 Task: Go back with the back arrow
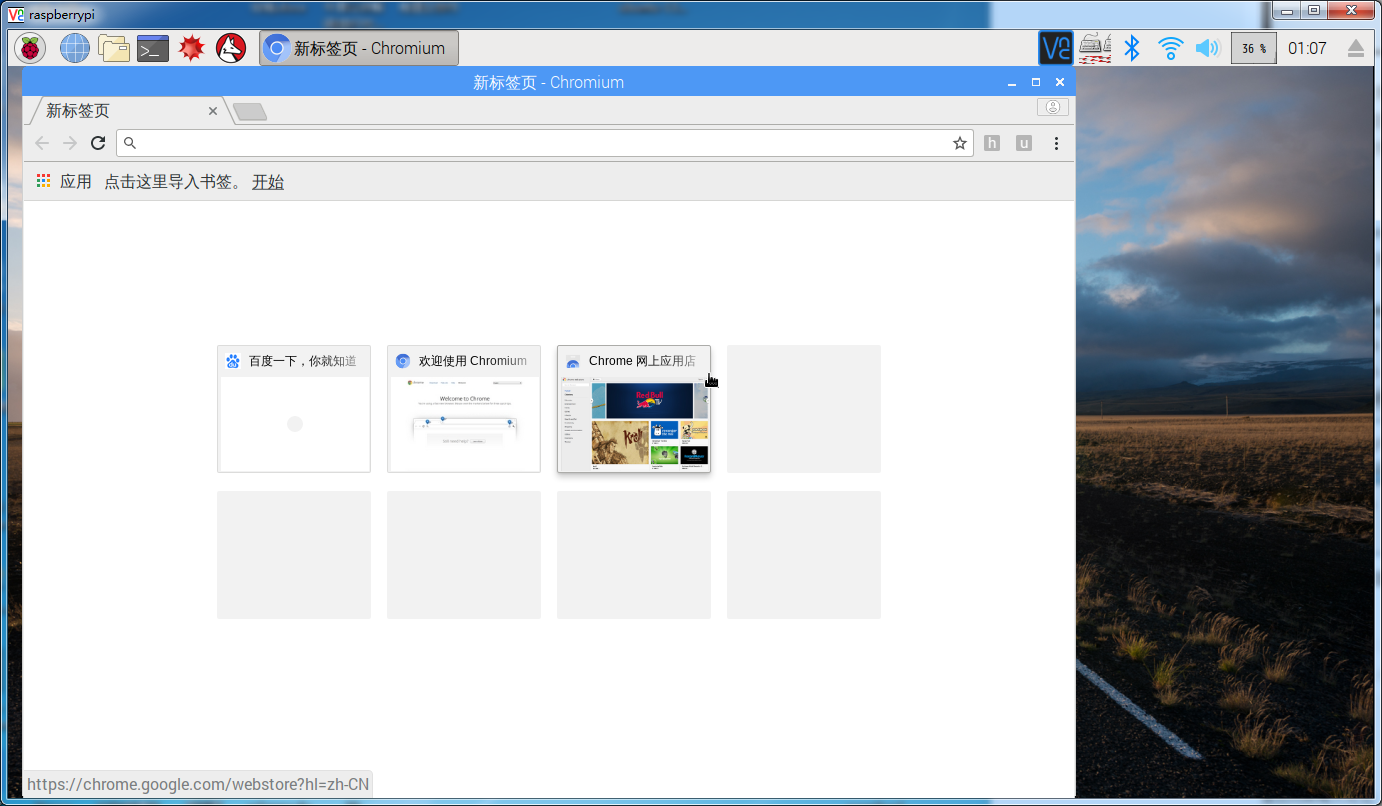coord(42,143)
